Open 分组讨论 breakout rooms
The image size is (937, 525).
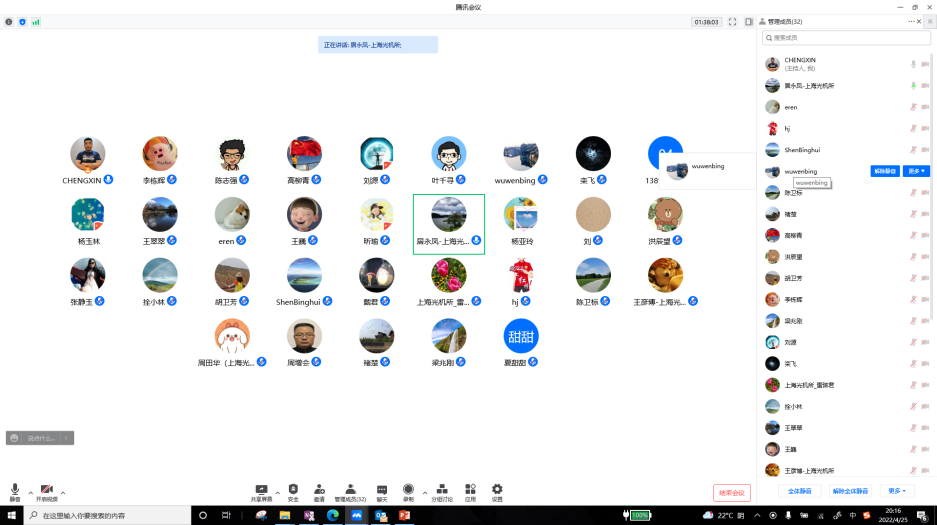click(442, 492)
